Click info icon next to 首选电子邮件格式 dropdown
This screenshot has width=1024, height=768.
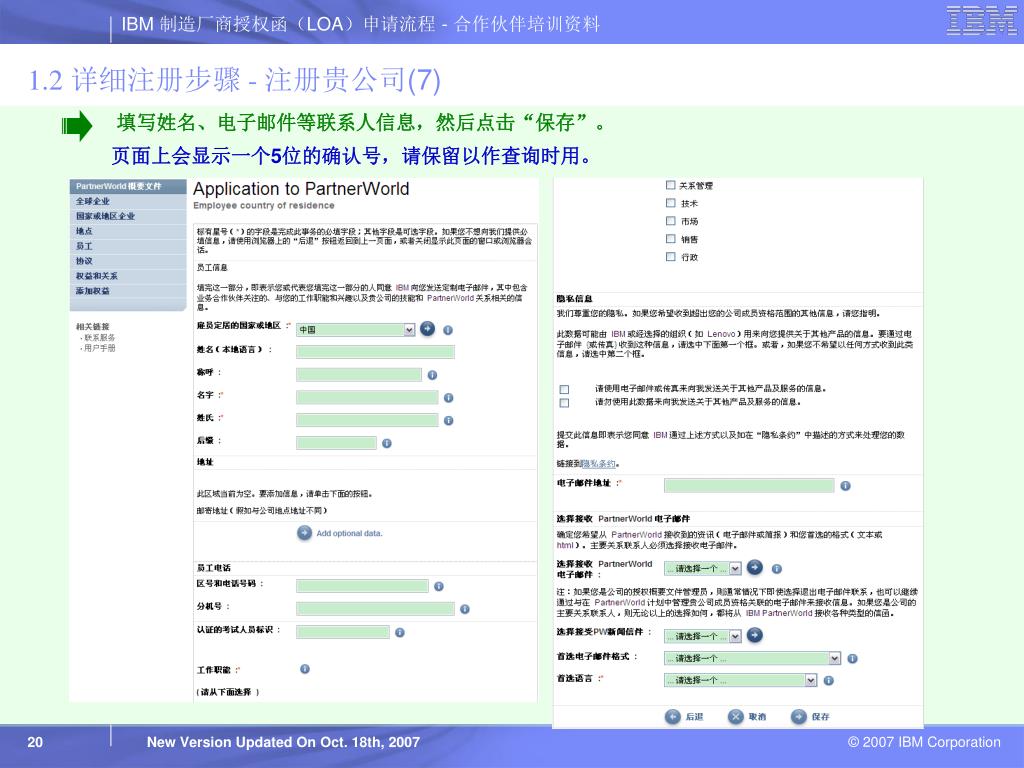coord(852,658)
